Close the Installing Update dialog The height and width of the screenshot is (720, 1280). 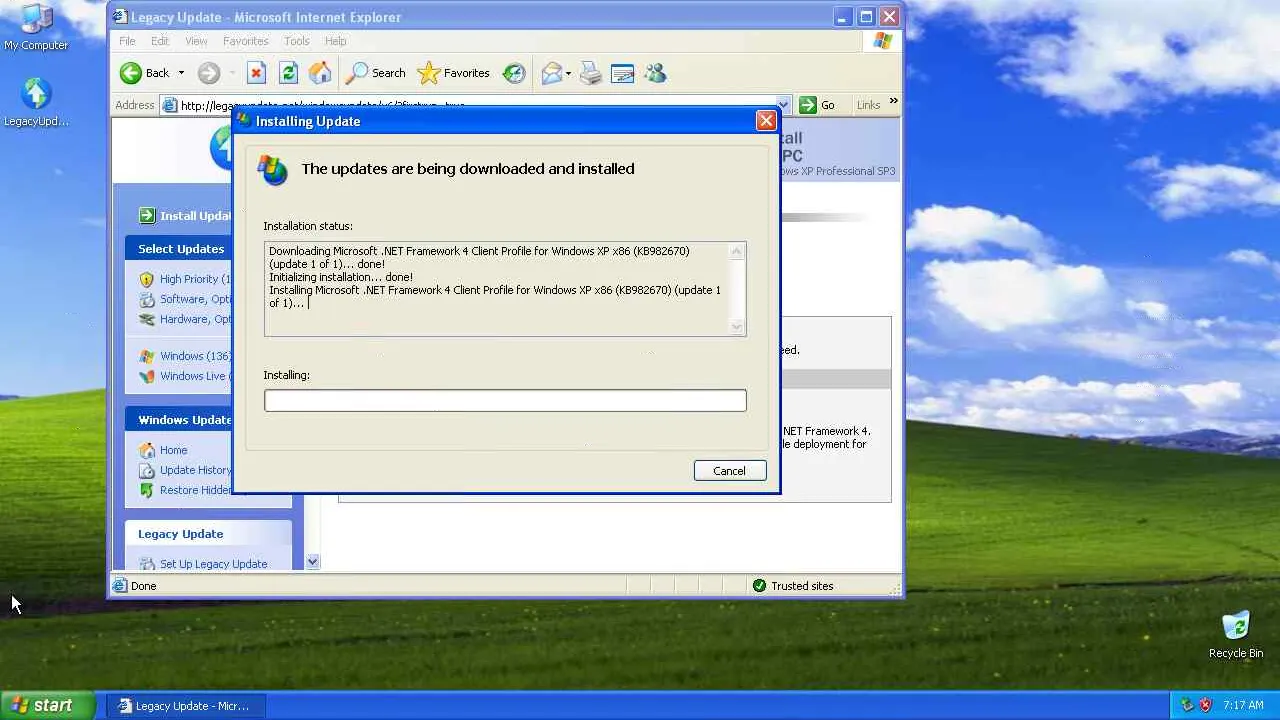[766, 121]
